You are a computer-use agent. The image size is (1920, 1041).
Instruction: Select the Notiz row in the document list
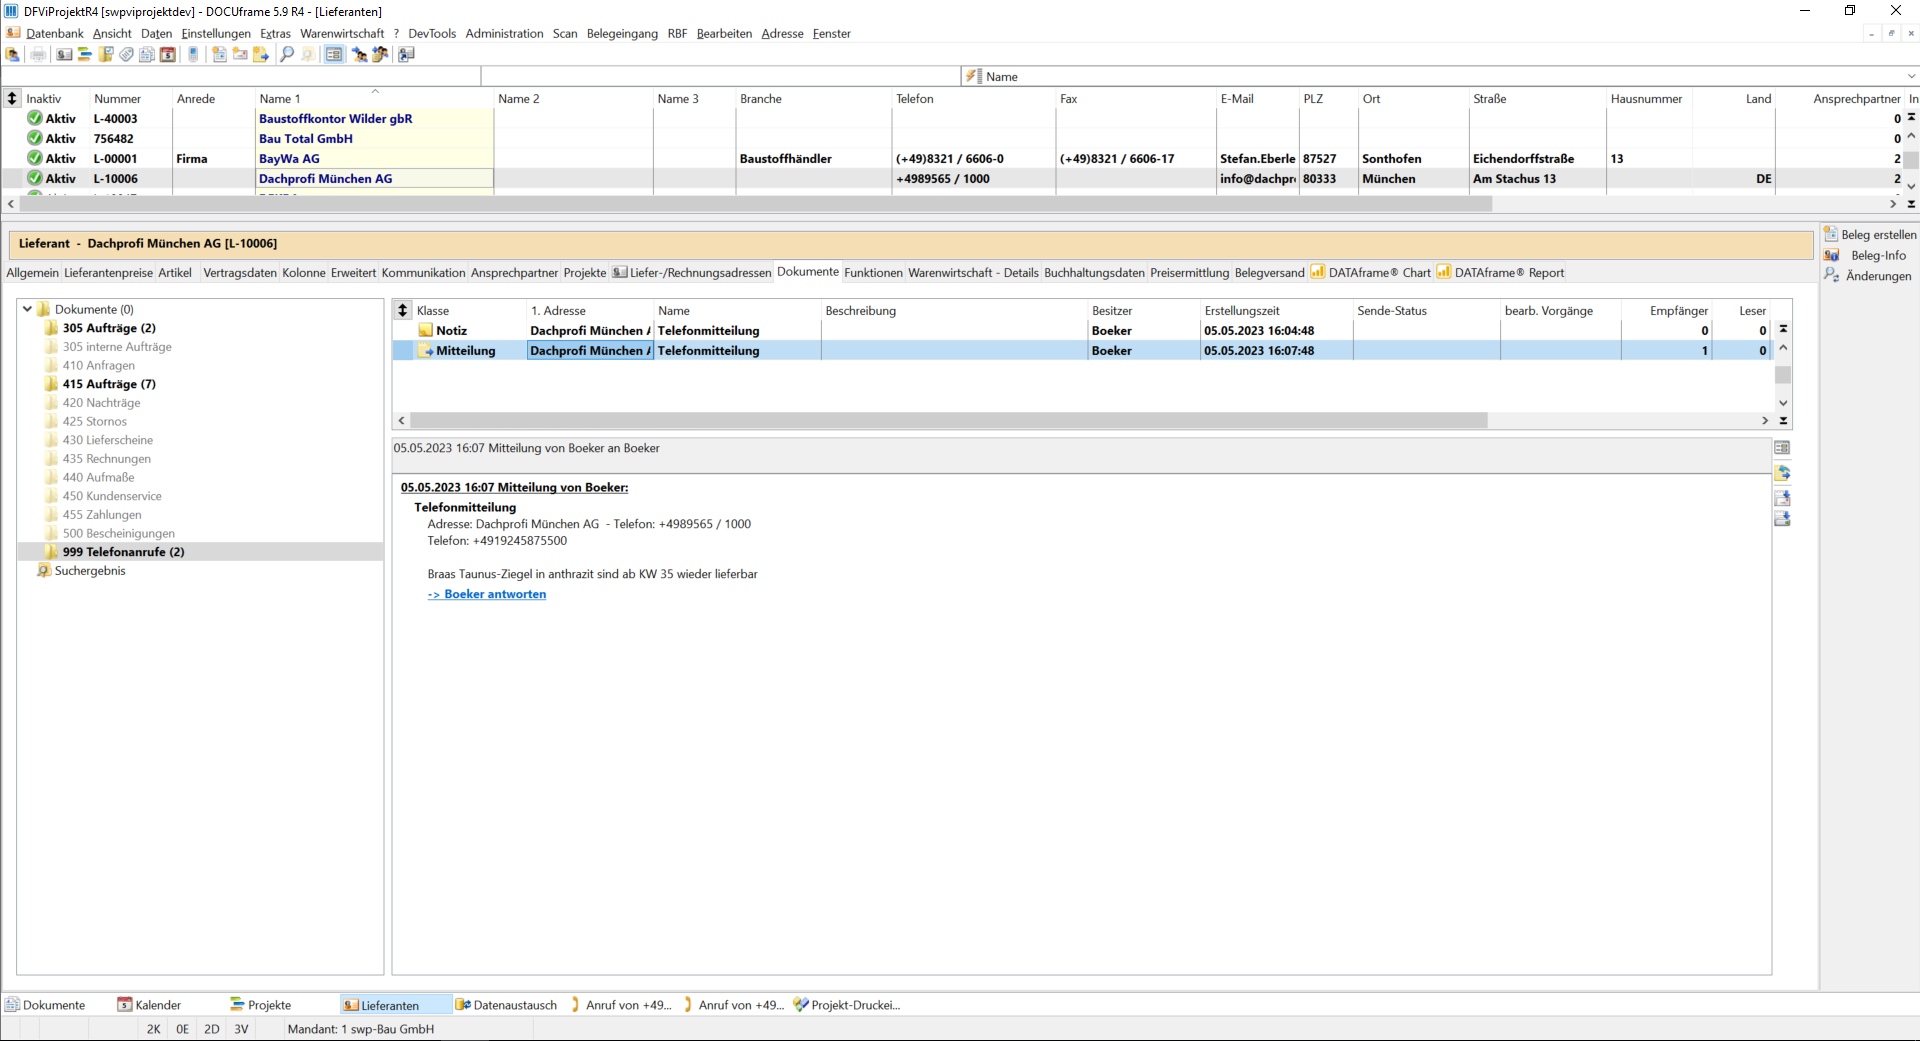click(1080, 331)
